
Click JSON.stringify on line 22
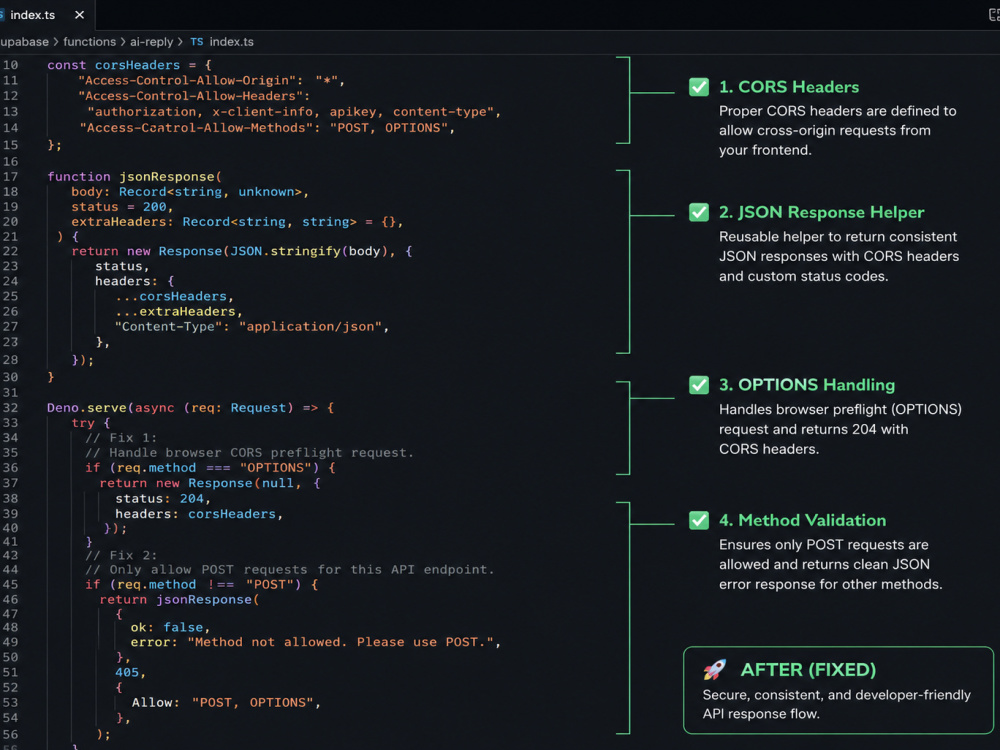pyautogui.click(x=285, y=251)
